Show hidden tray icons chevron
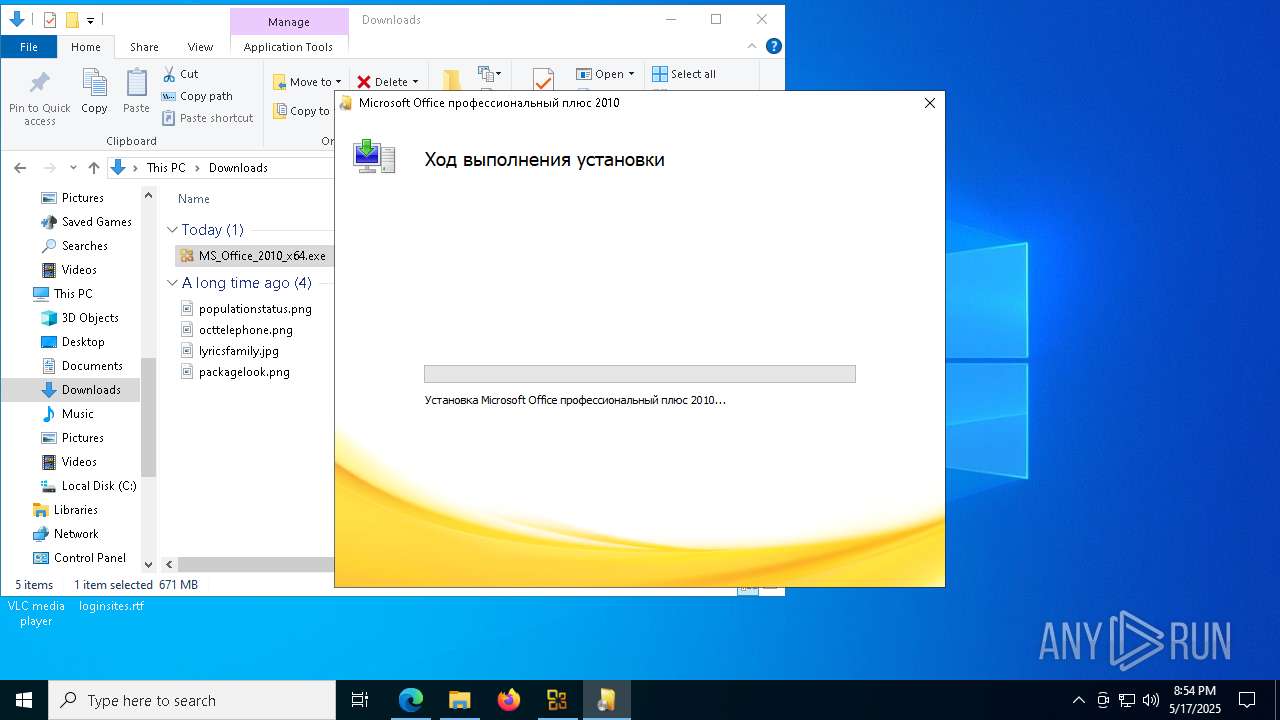The width and height of the screenshot is (1280, 720). tap(1078, 700)
